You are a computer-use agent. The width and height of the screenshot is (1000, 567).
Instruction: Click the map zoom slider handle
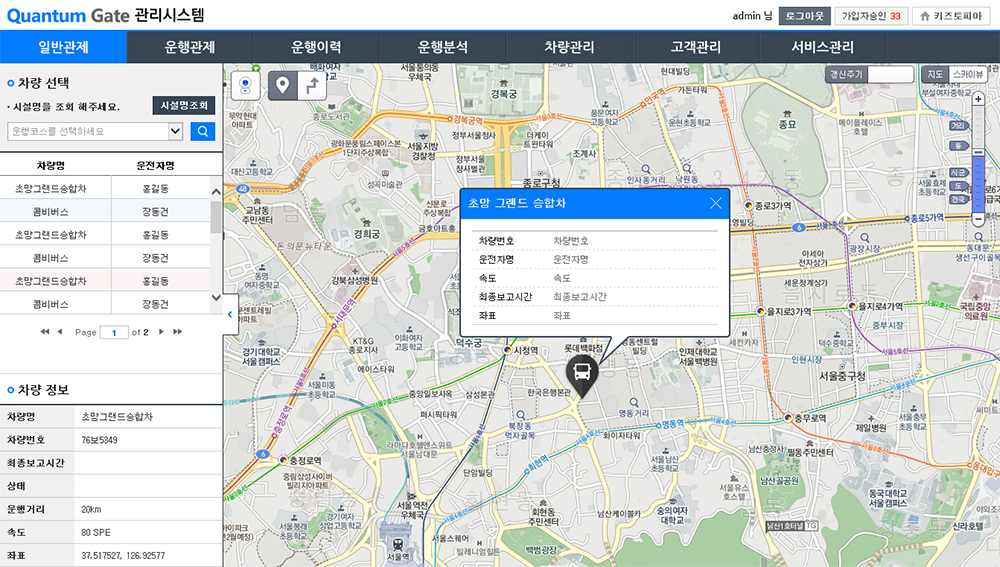[978, 152]
